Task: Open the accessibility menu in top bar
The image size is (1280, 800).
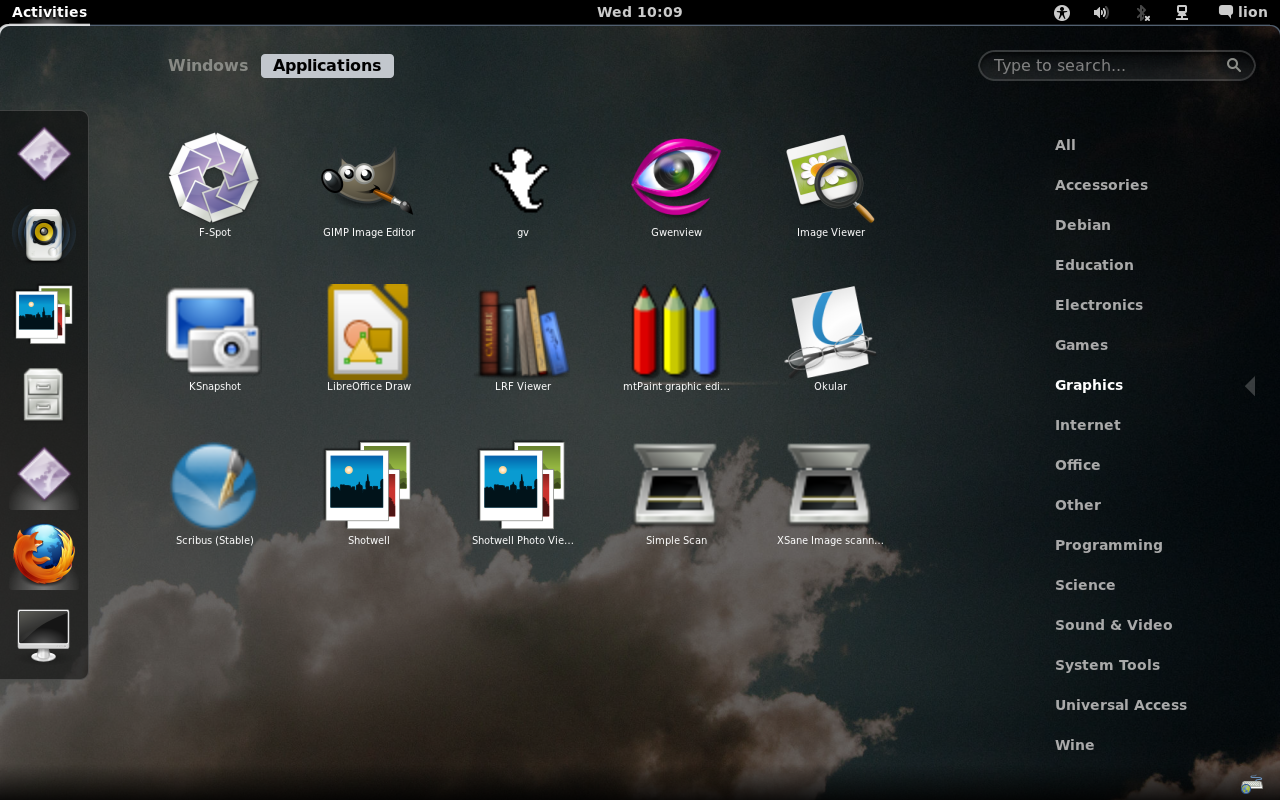Action: coord(1062,12)
